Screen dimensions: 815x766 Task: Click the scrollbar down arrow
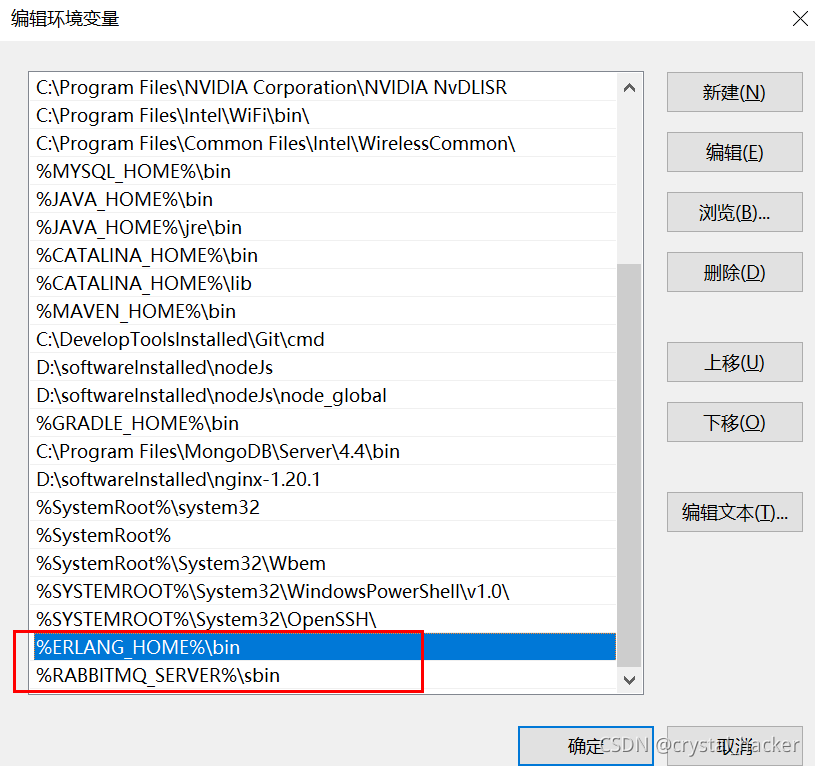point(629,680)
